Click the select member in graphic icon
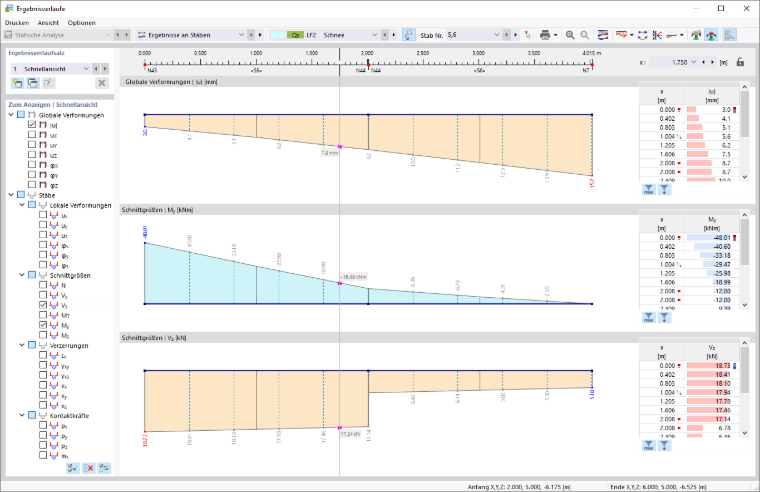Viewport: 760px width, 492px height. coord(527,35)
